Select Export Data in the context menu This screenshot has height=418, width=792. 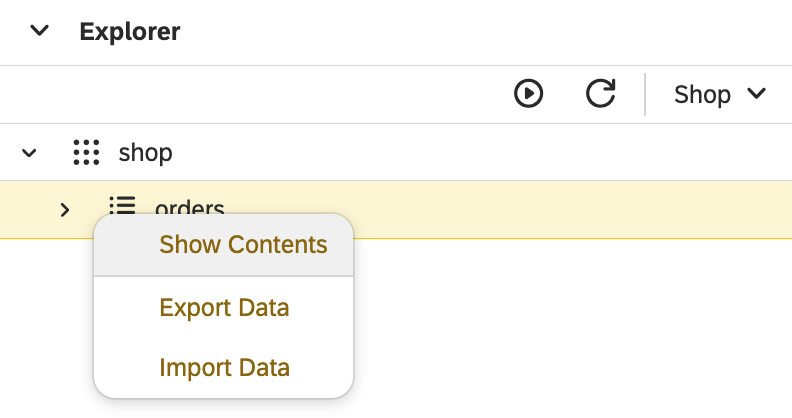(x=223, y=308)
